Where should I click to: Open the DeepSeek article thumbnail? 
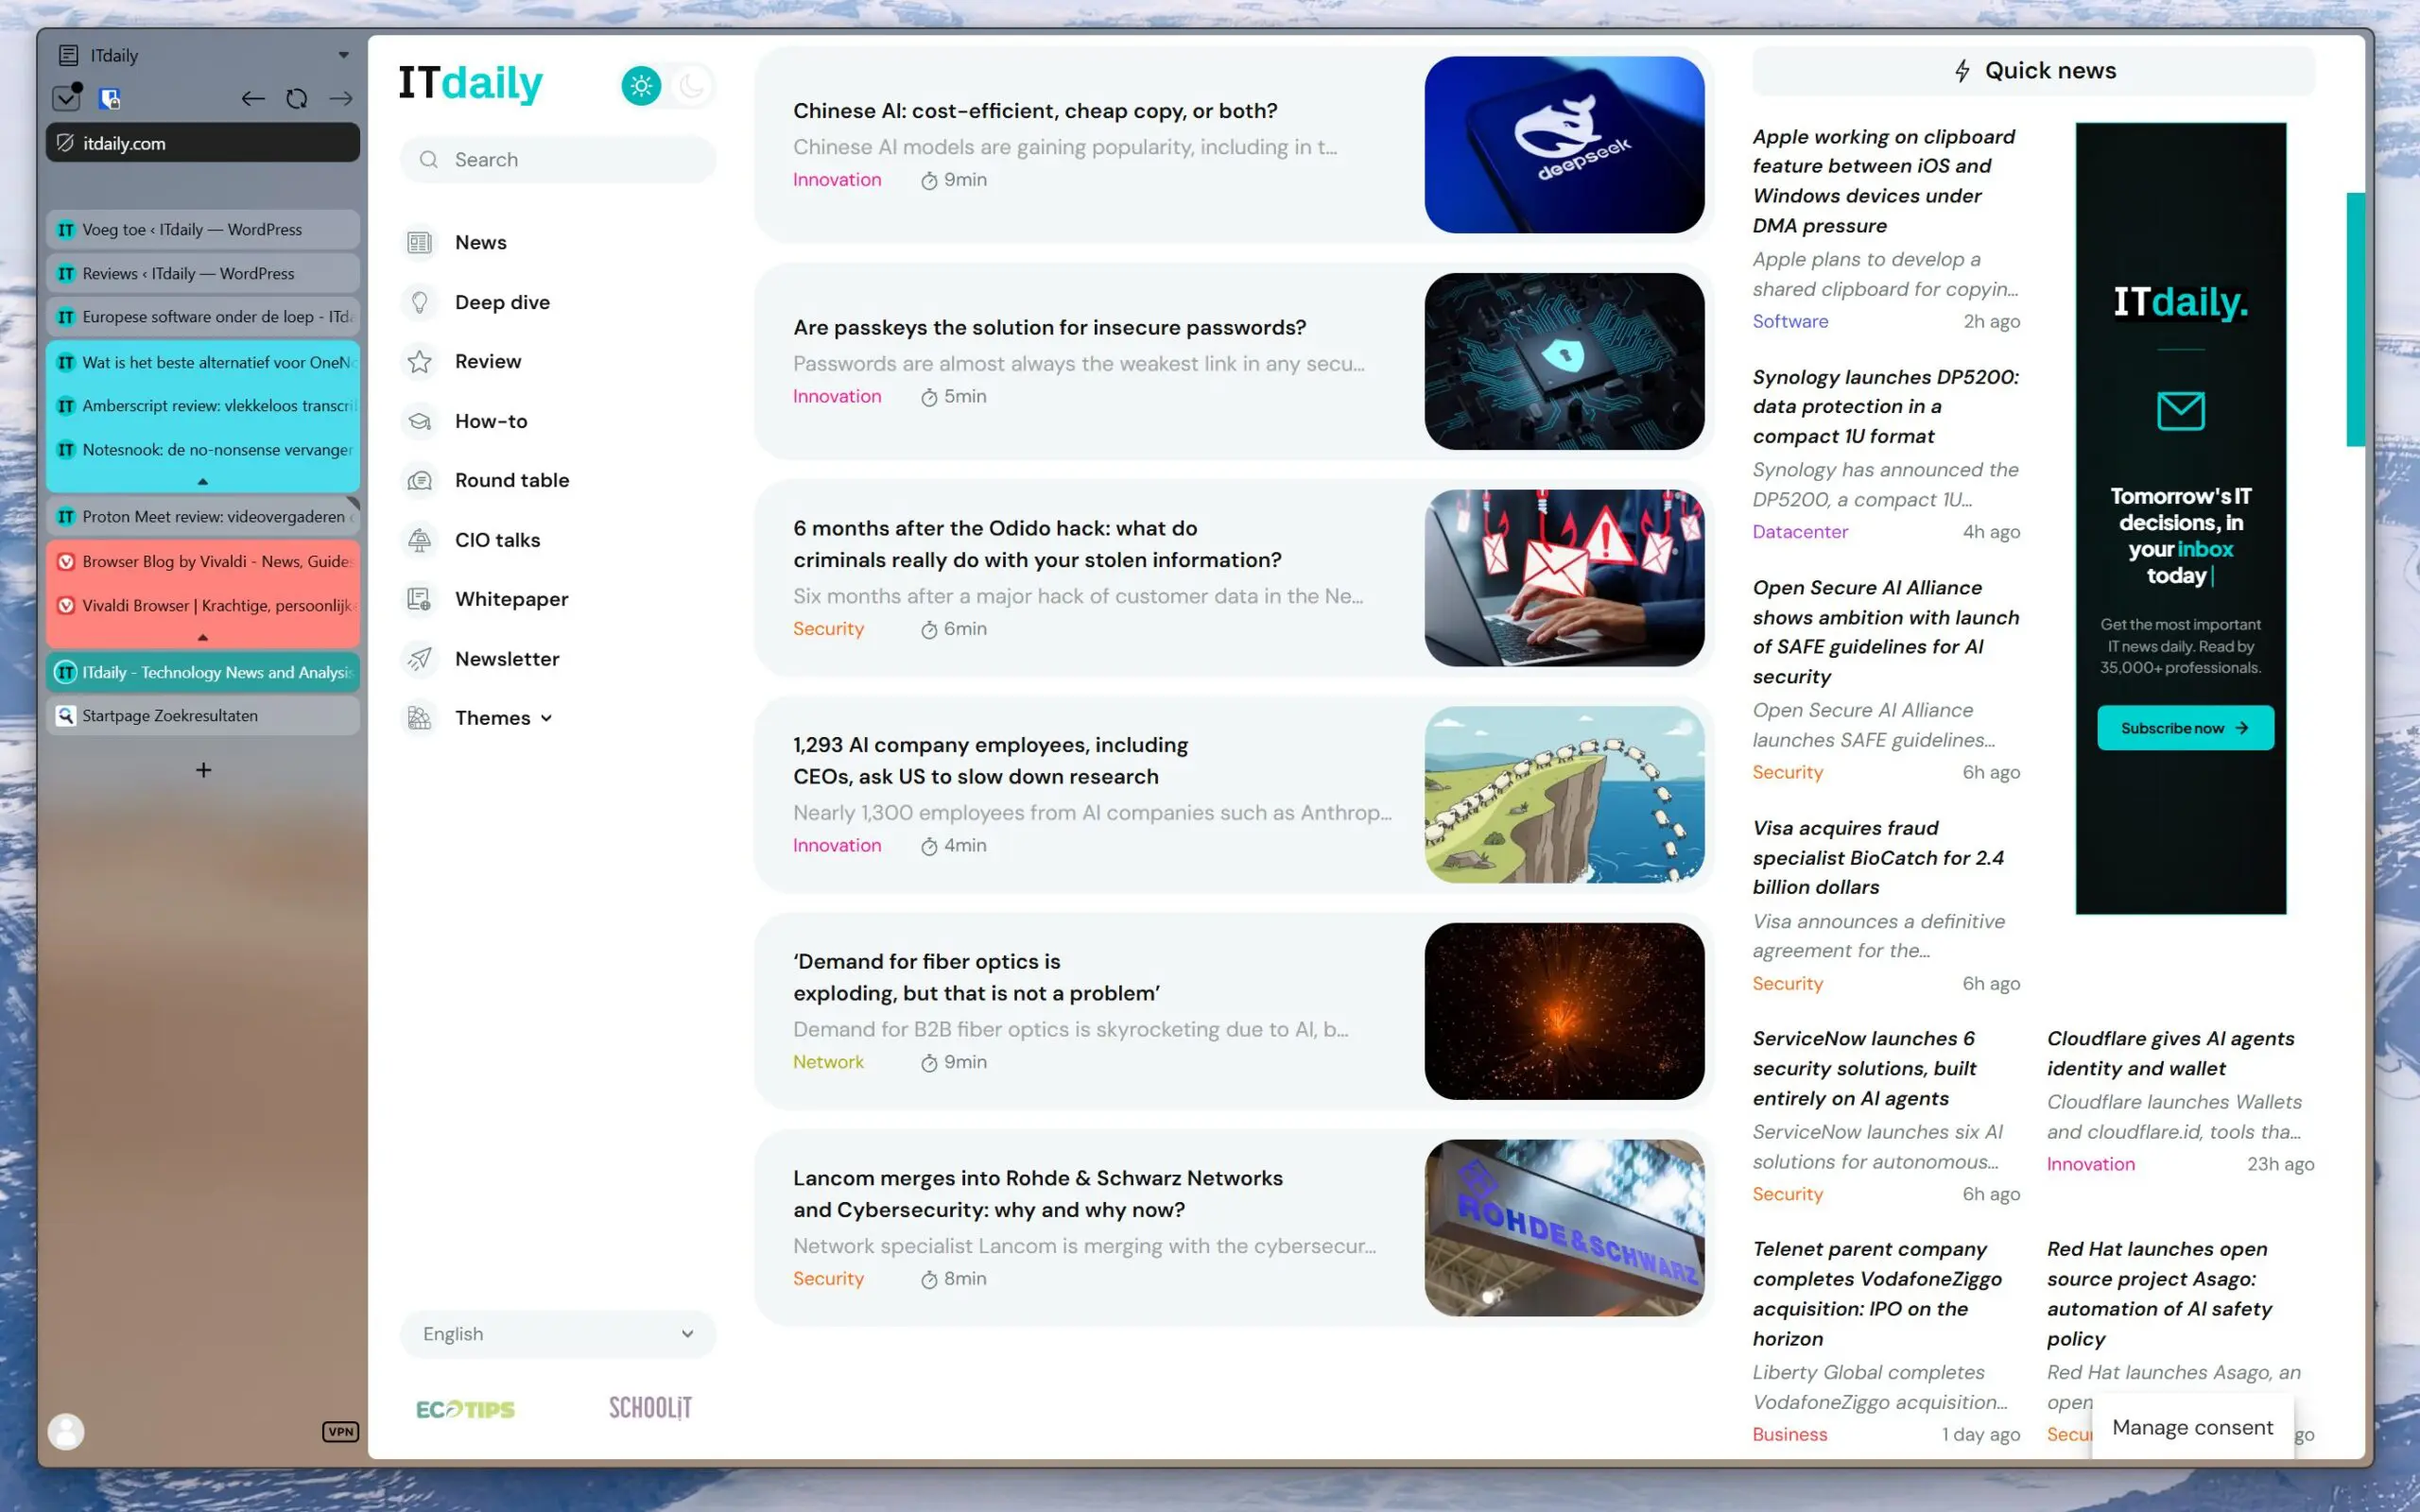[x=1564, y=145]
